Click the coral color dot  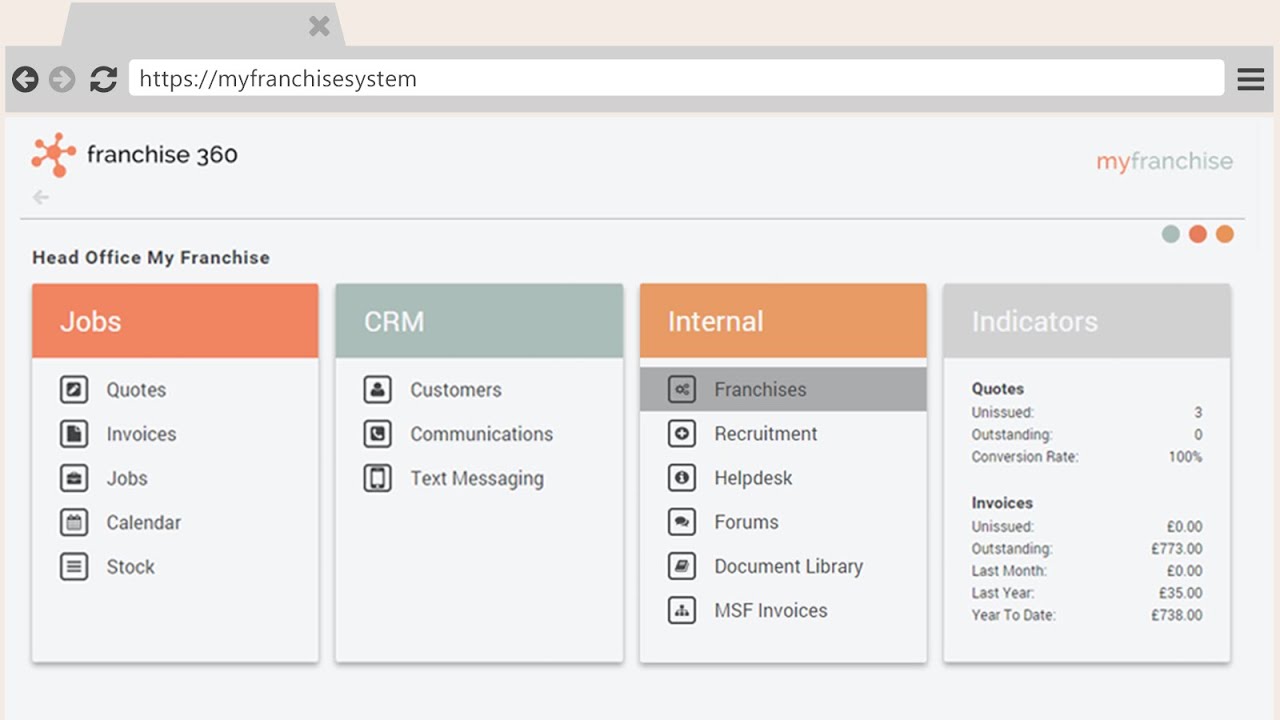coord(1198,234)
